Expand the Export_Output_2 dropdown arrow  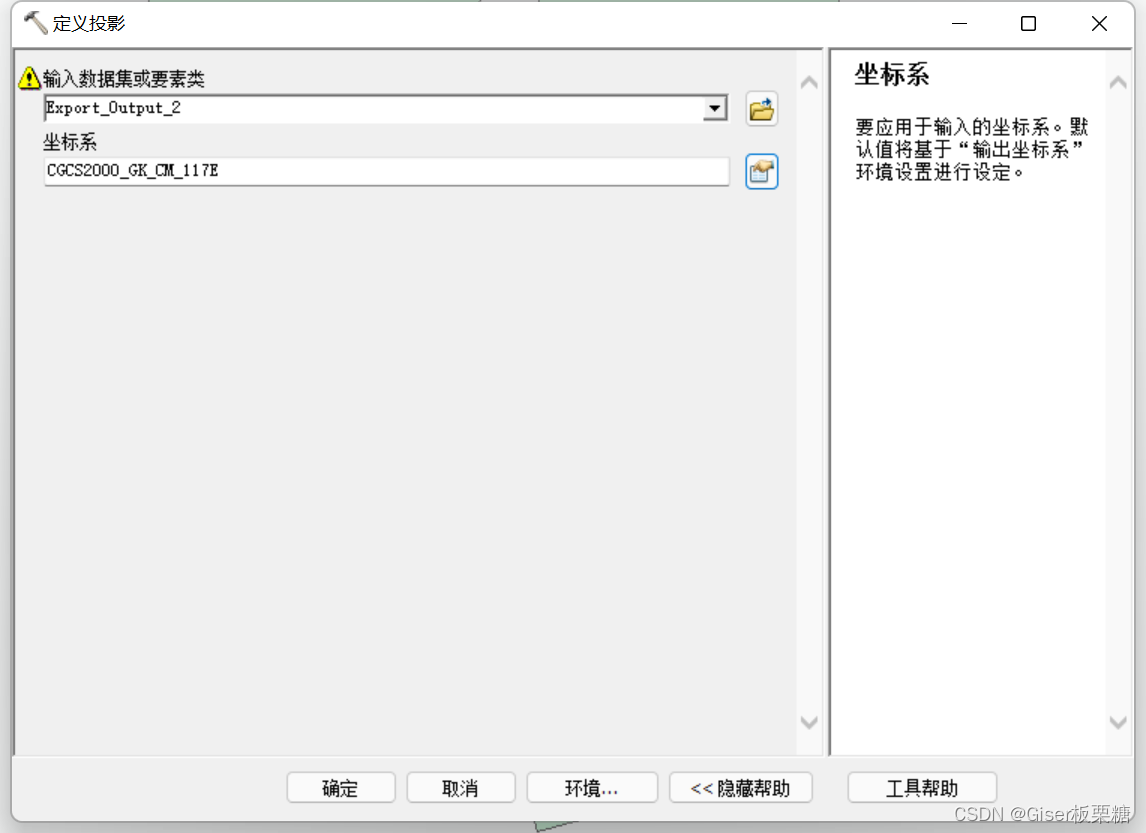[714, 109]
